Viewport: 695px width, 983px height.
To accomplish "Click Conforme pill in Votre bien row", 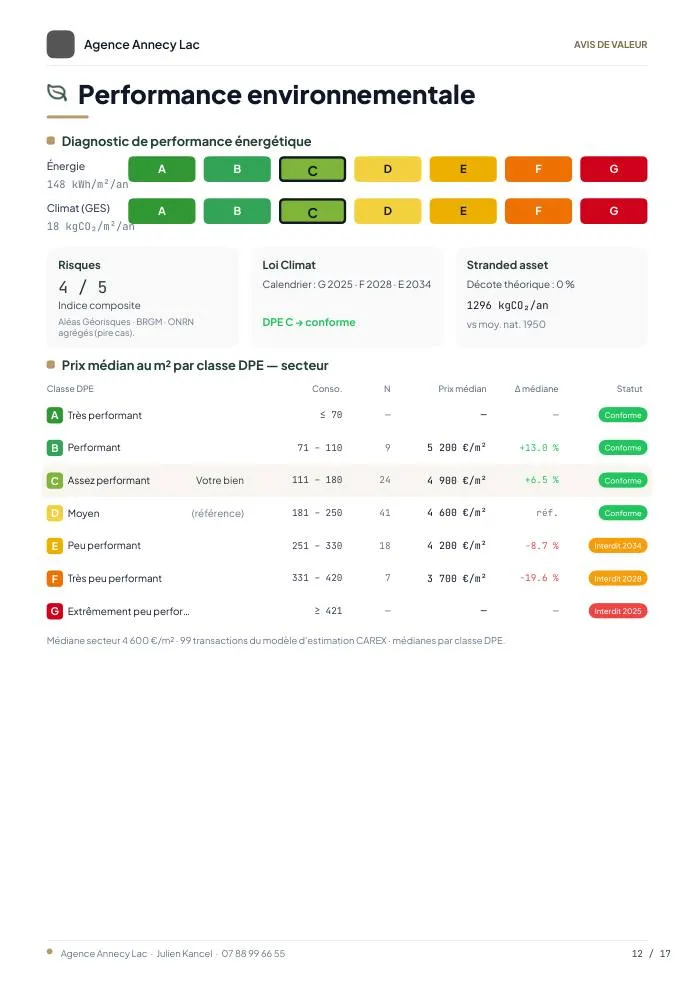I will [622, 480].
